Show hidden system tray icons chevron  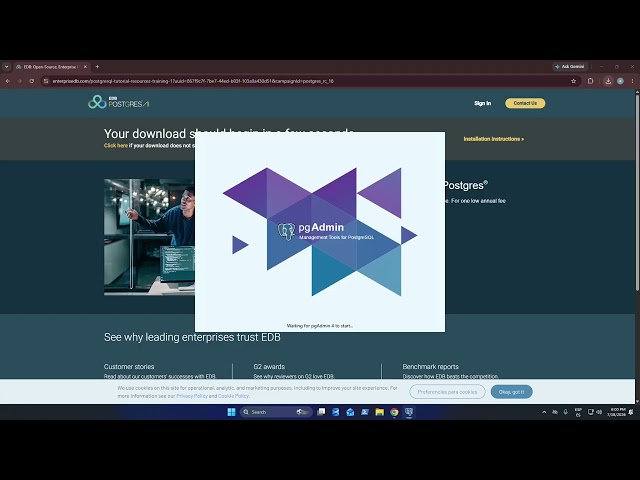tap(544, 412)
